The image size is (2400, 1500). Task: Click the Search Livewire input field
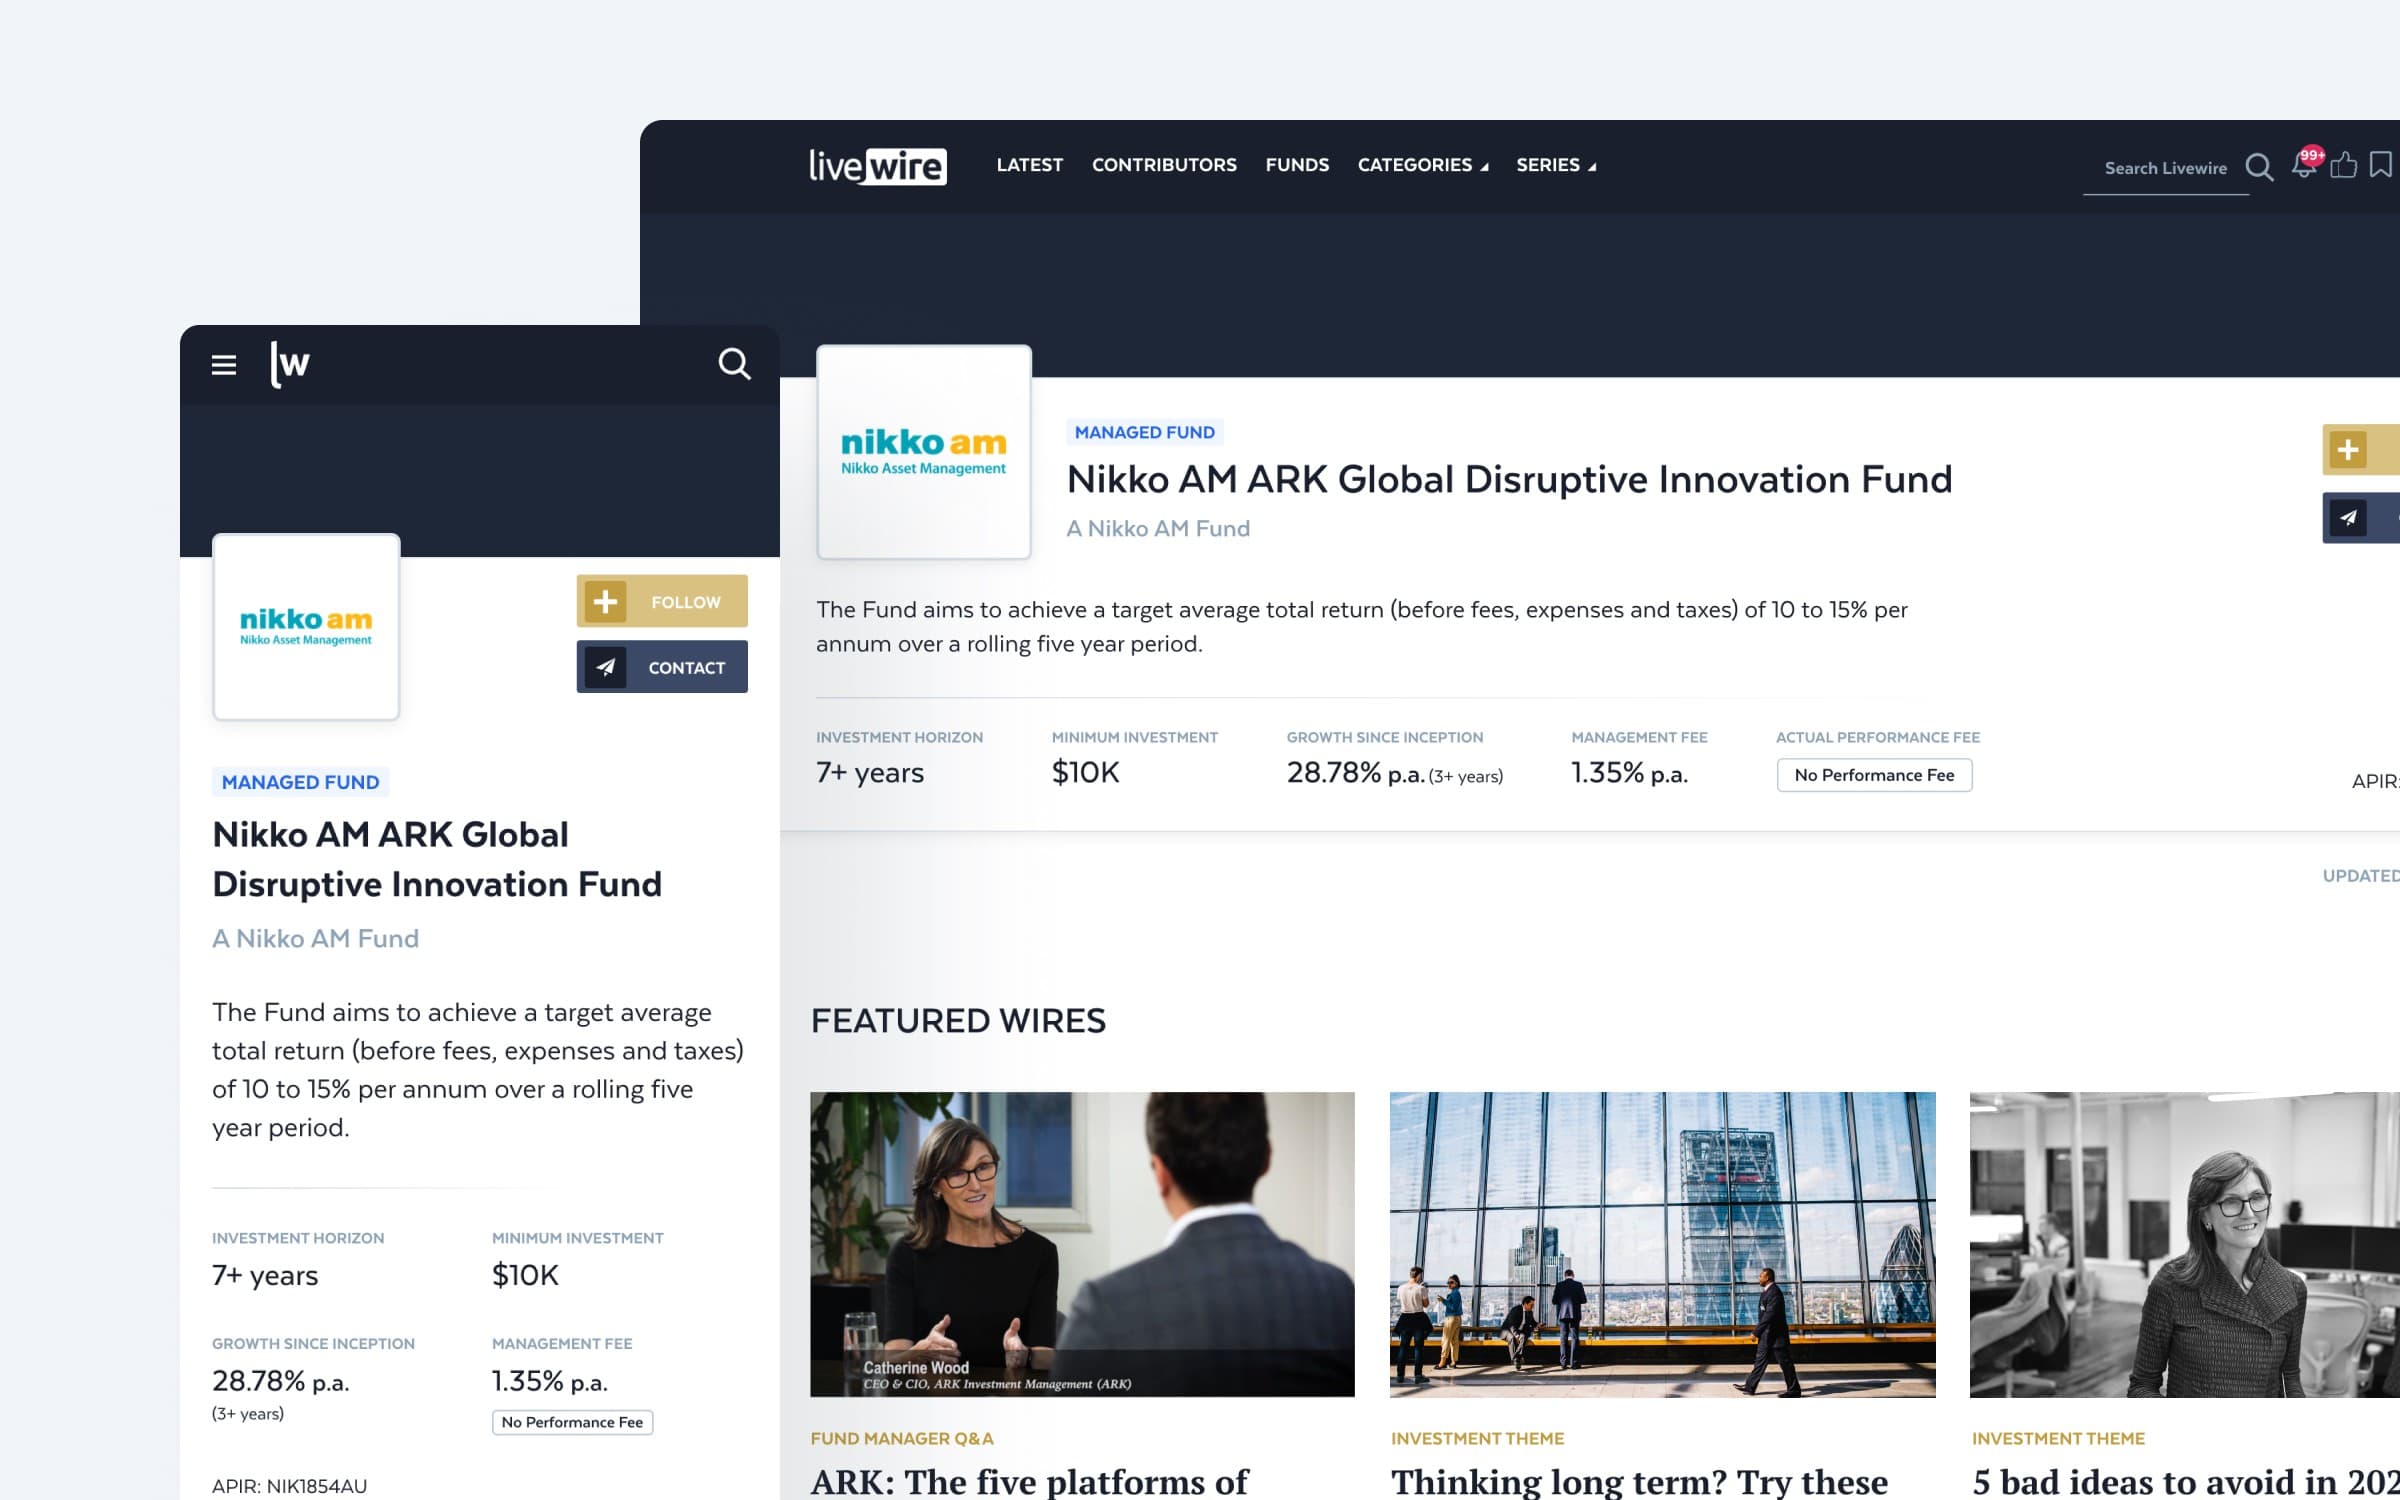(x=2165, y=168)
